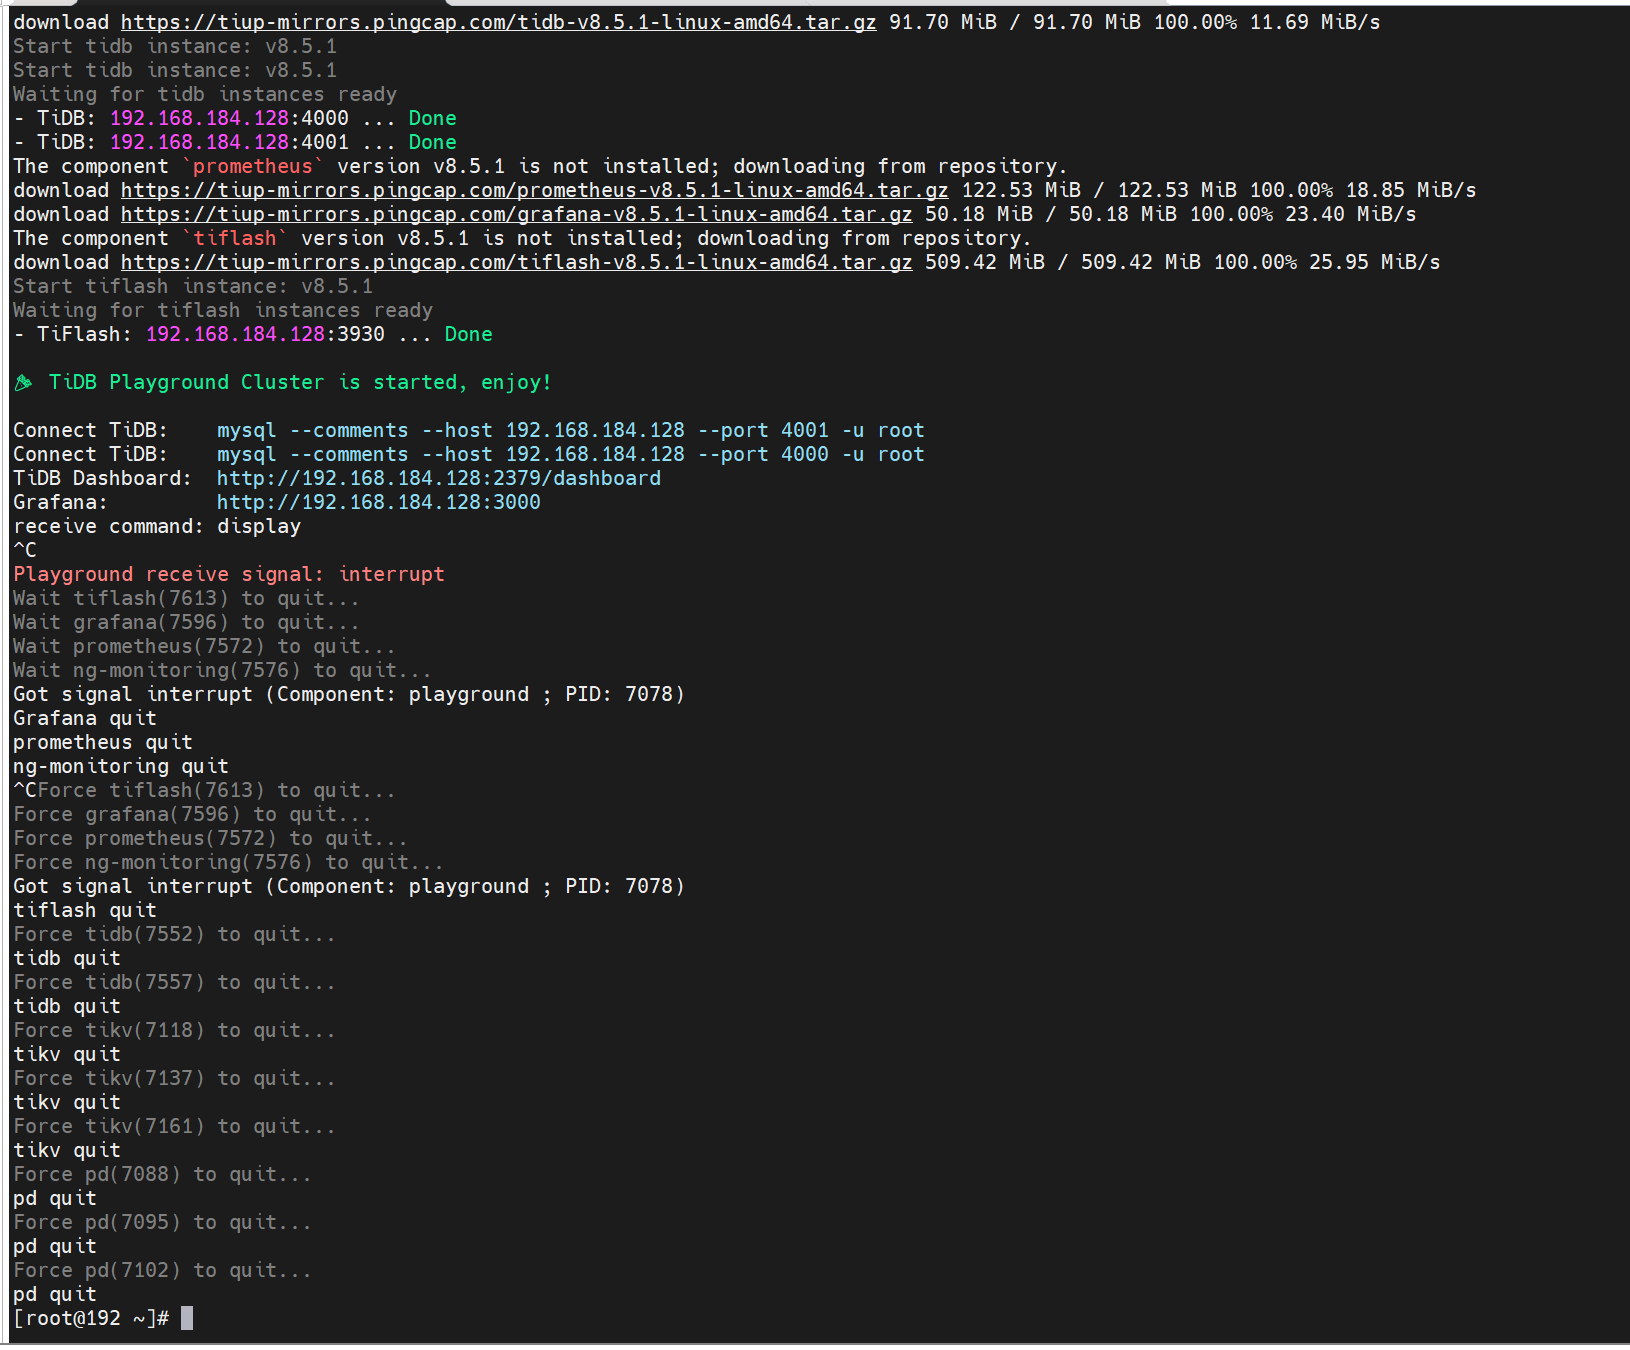Click 'ng-monitoring quit' line
Image resolution: width=1630 pixels, height=1350 pixels.
(120, 766)
